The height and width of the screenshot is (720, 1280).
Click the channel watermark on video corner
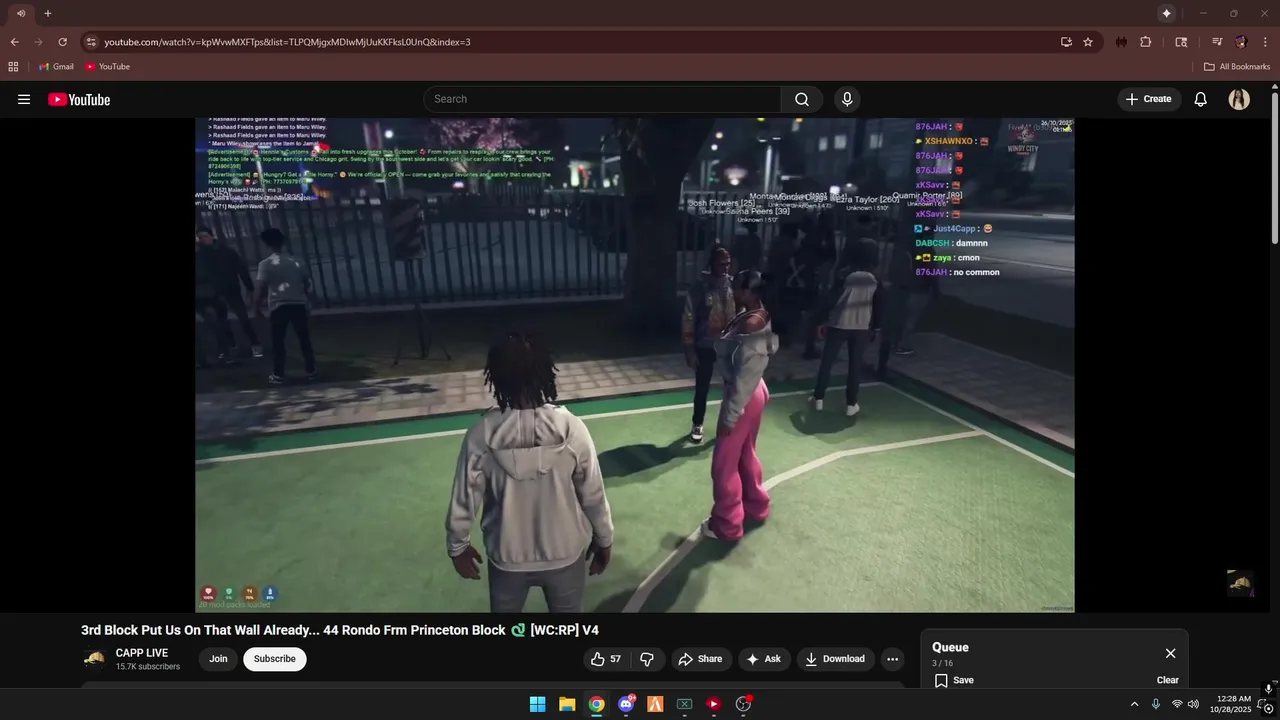point(1240,583)
